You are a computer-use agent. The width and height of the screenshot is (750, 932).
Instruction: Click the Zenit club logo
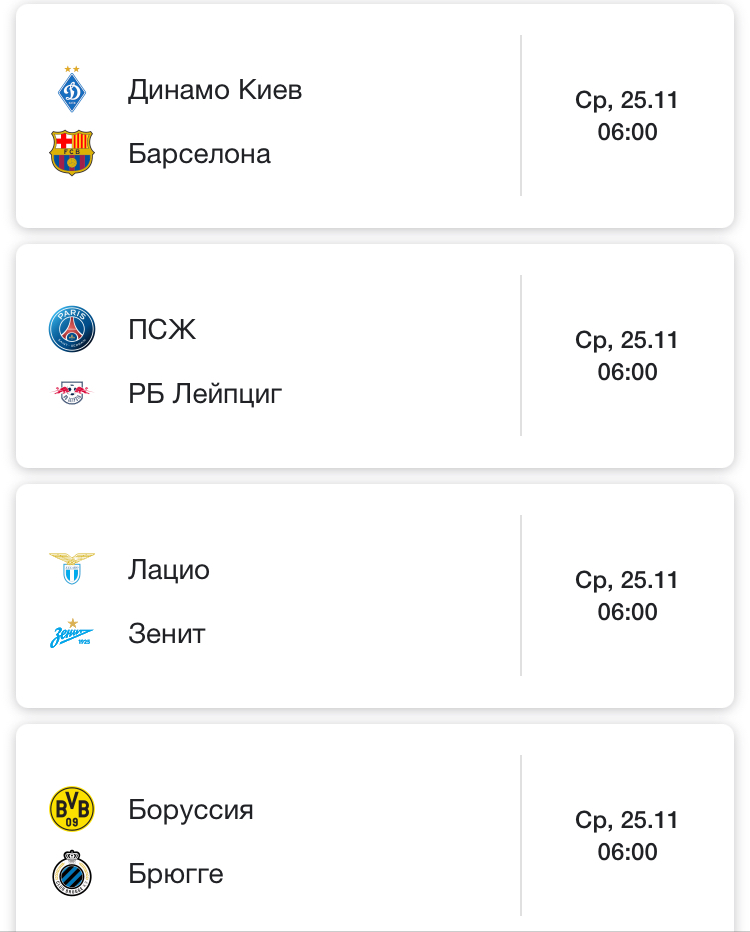tap(72, 633)
